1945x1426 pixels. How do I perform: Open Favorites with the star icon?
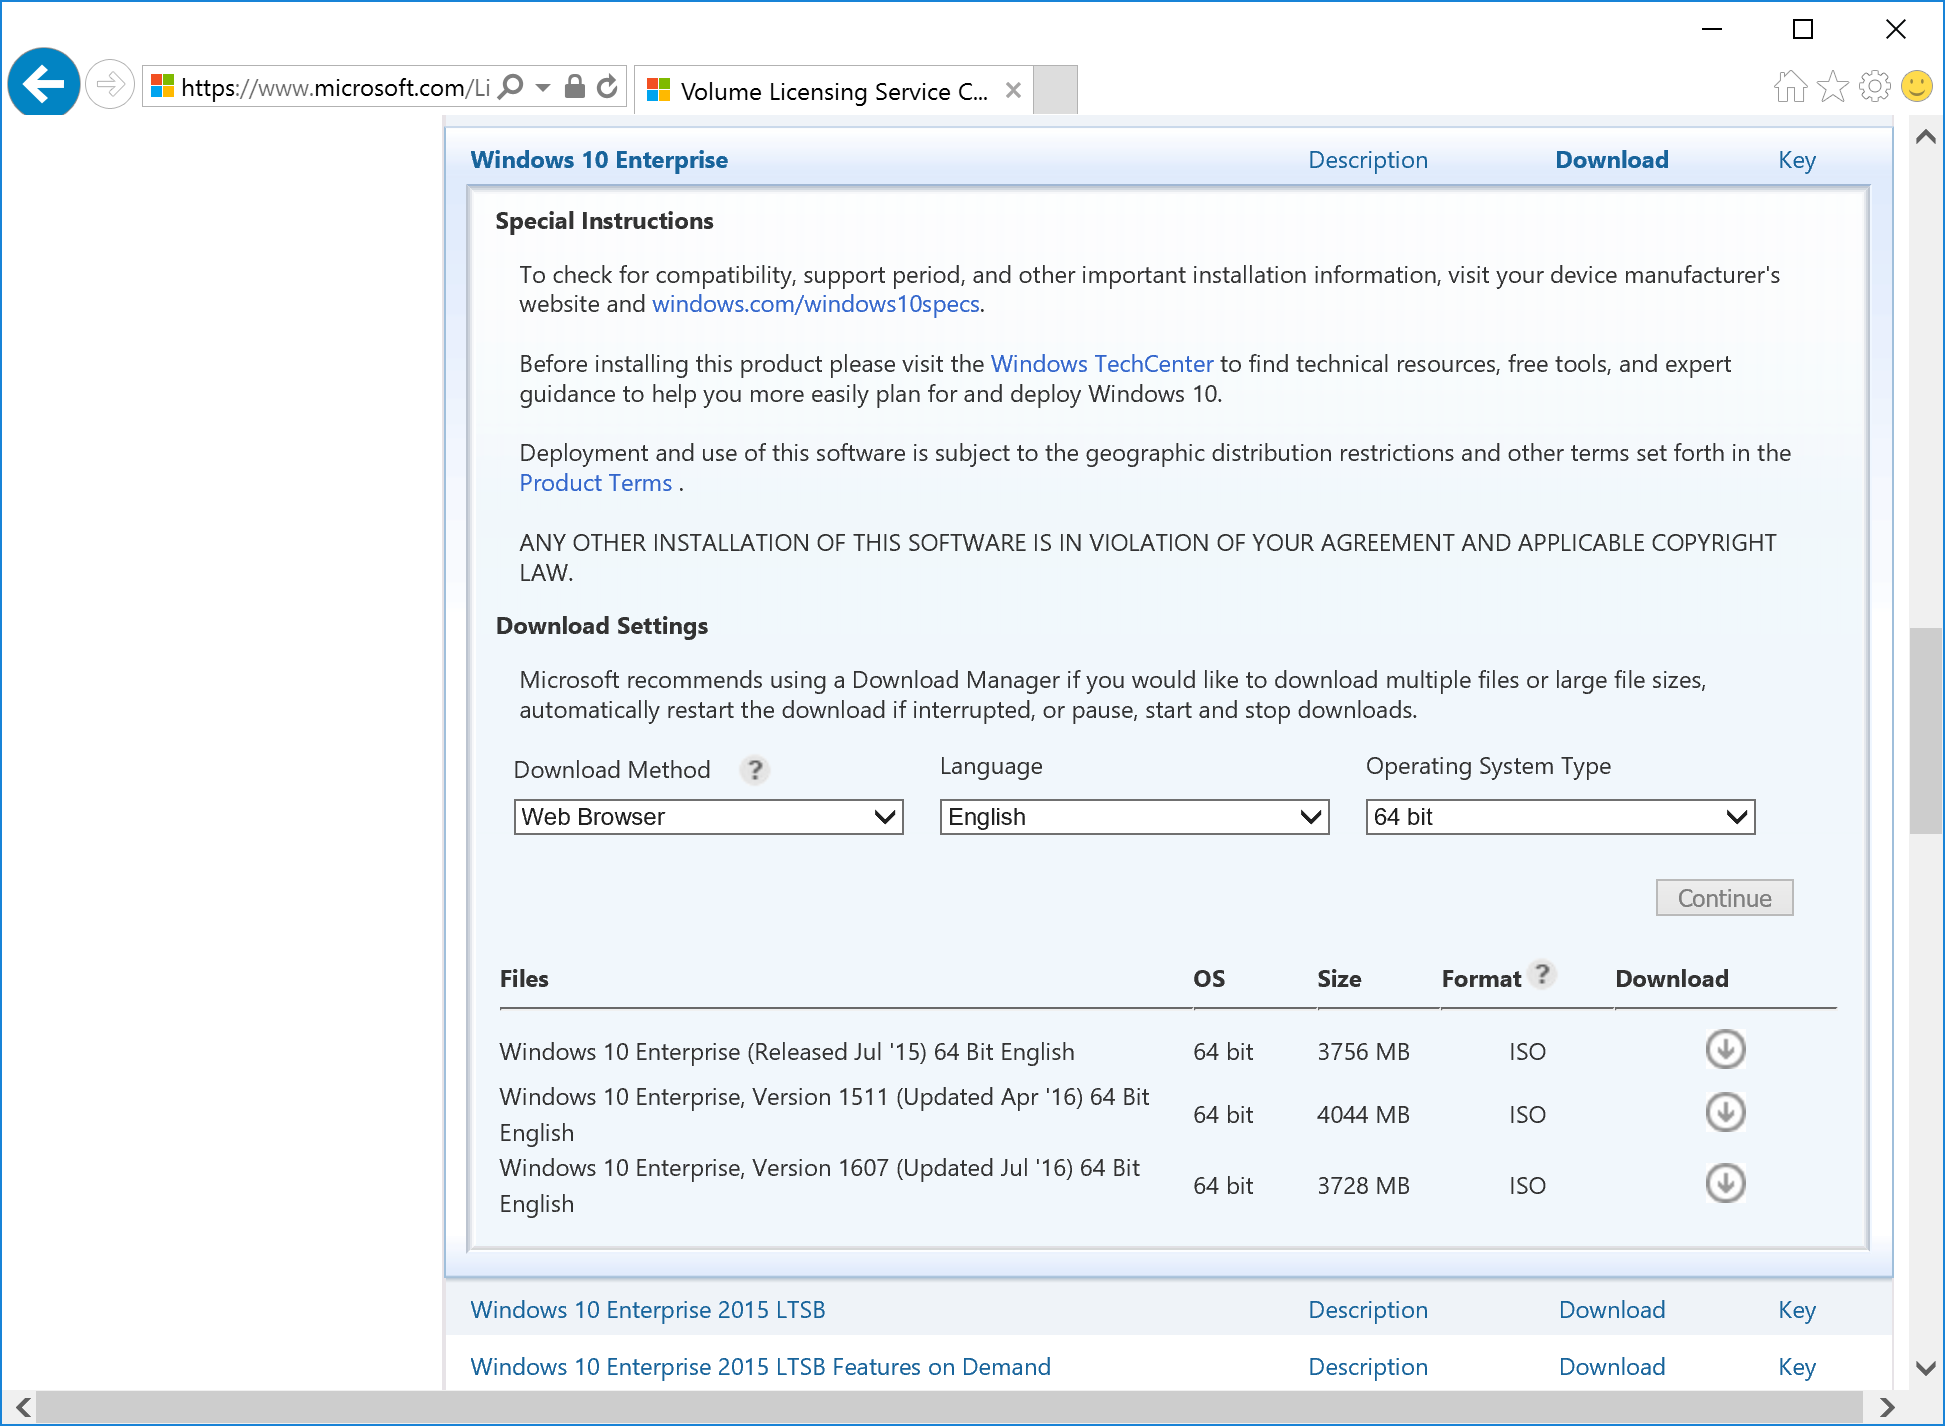1833,87
